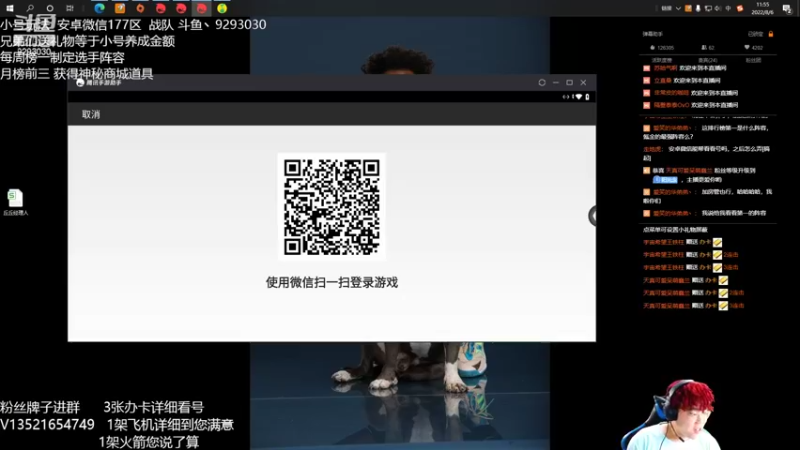800x450 pixels.
Task: Open Microsoft Edge from the taskbar
Action: pos(99,8)
